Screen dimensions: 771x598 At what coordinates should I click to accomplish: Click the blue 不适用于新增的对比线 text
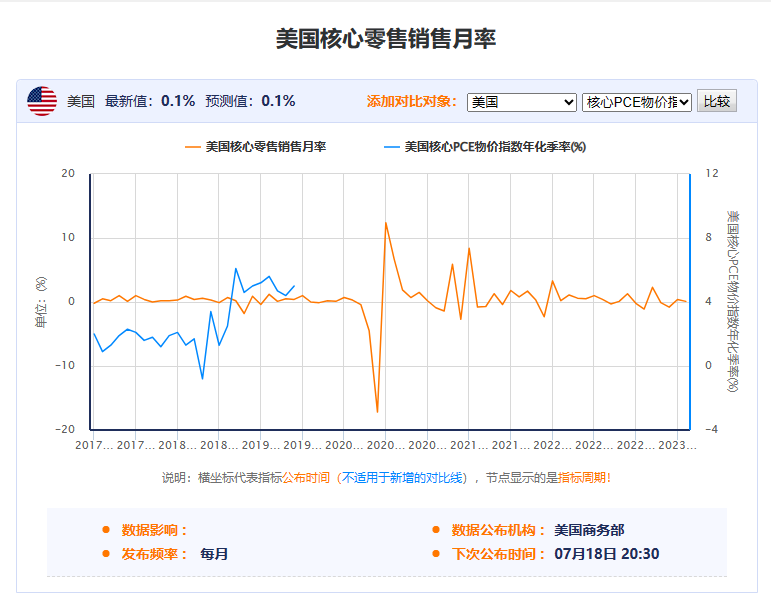click(402, 478)
